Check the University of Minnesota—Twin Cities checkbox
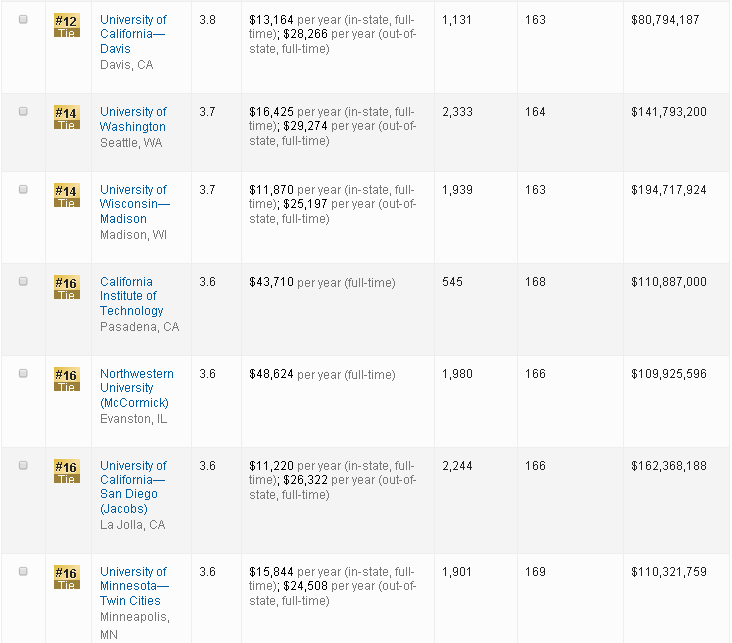 point(24,572)
